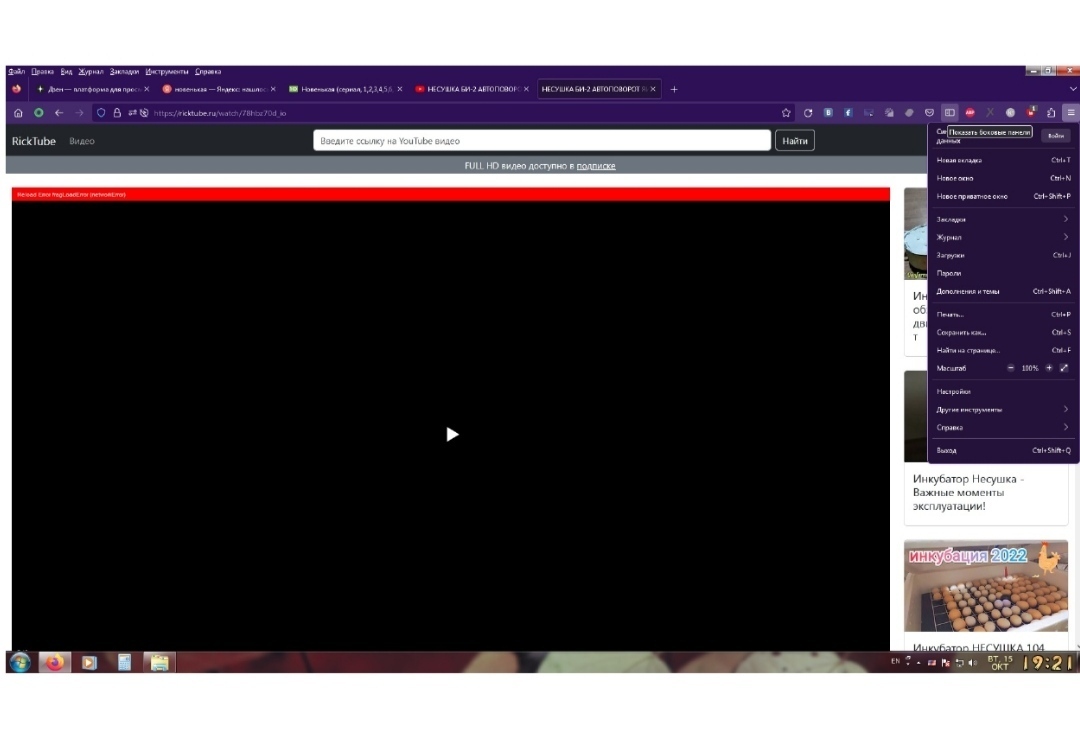
Task: Expand the Закладки submenu
Action: (x=1003, y=220)
